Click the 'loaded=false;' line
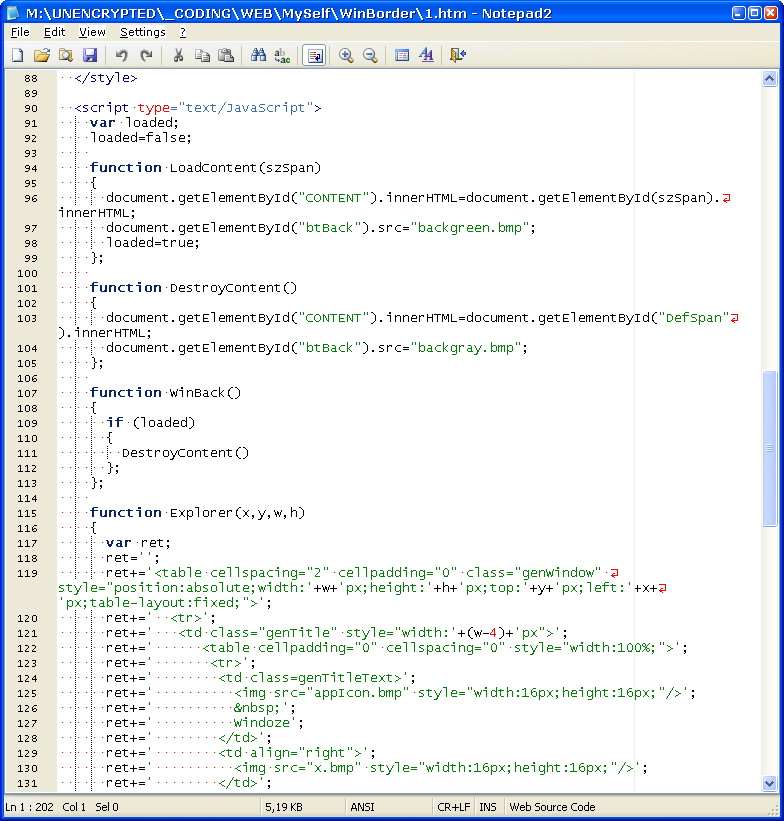This screenshot has width=784, height=821. (141, 138)
